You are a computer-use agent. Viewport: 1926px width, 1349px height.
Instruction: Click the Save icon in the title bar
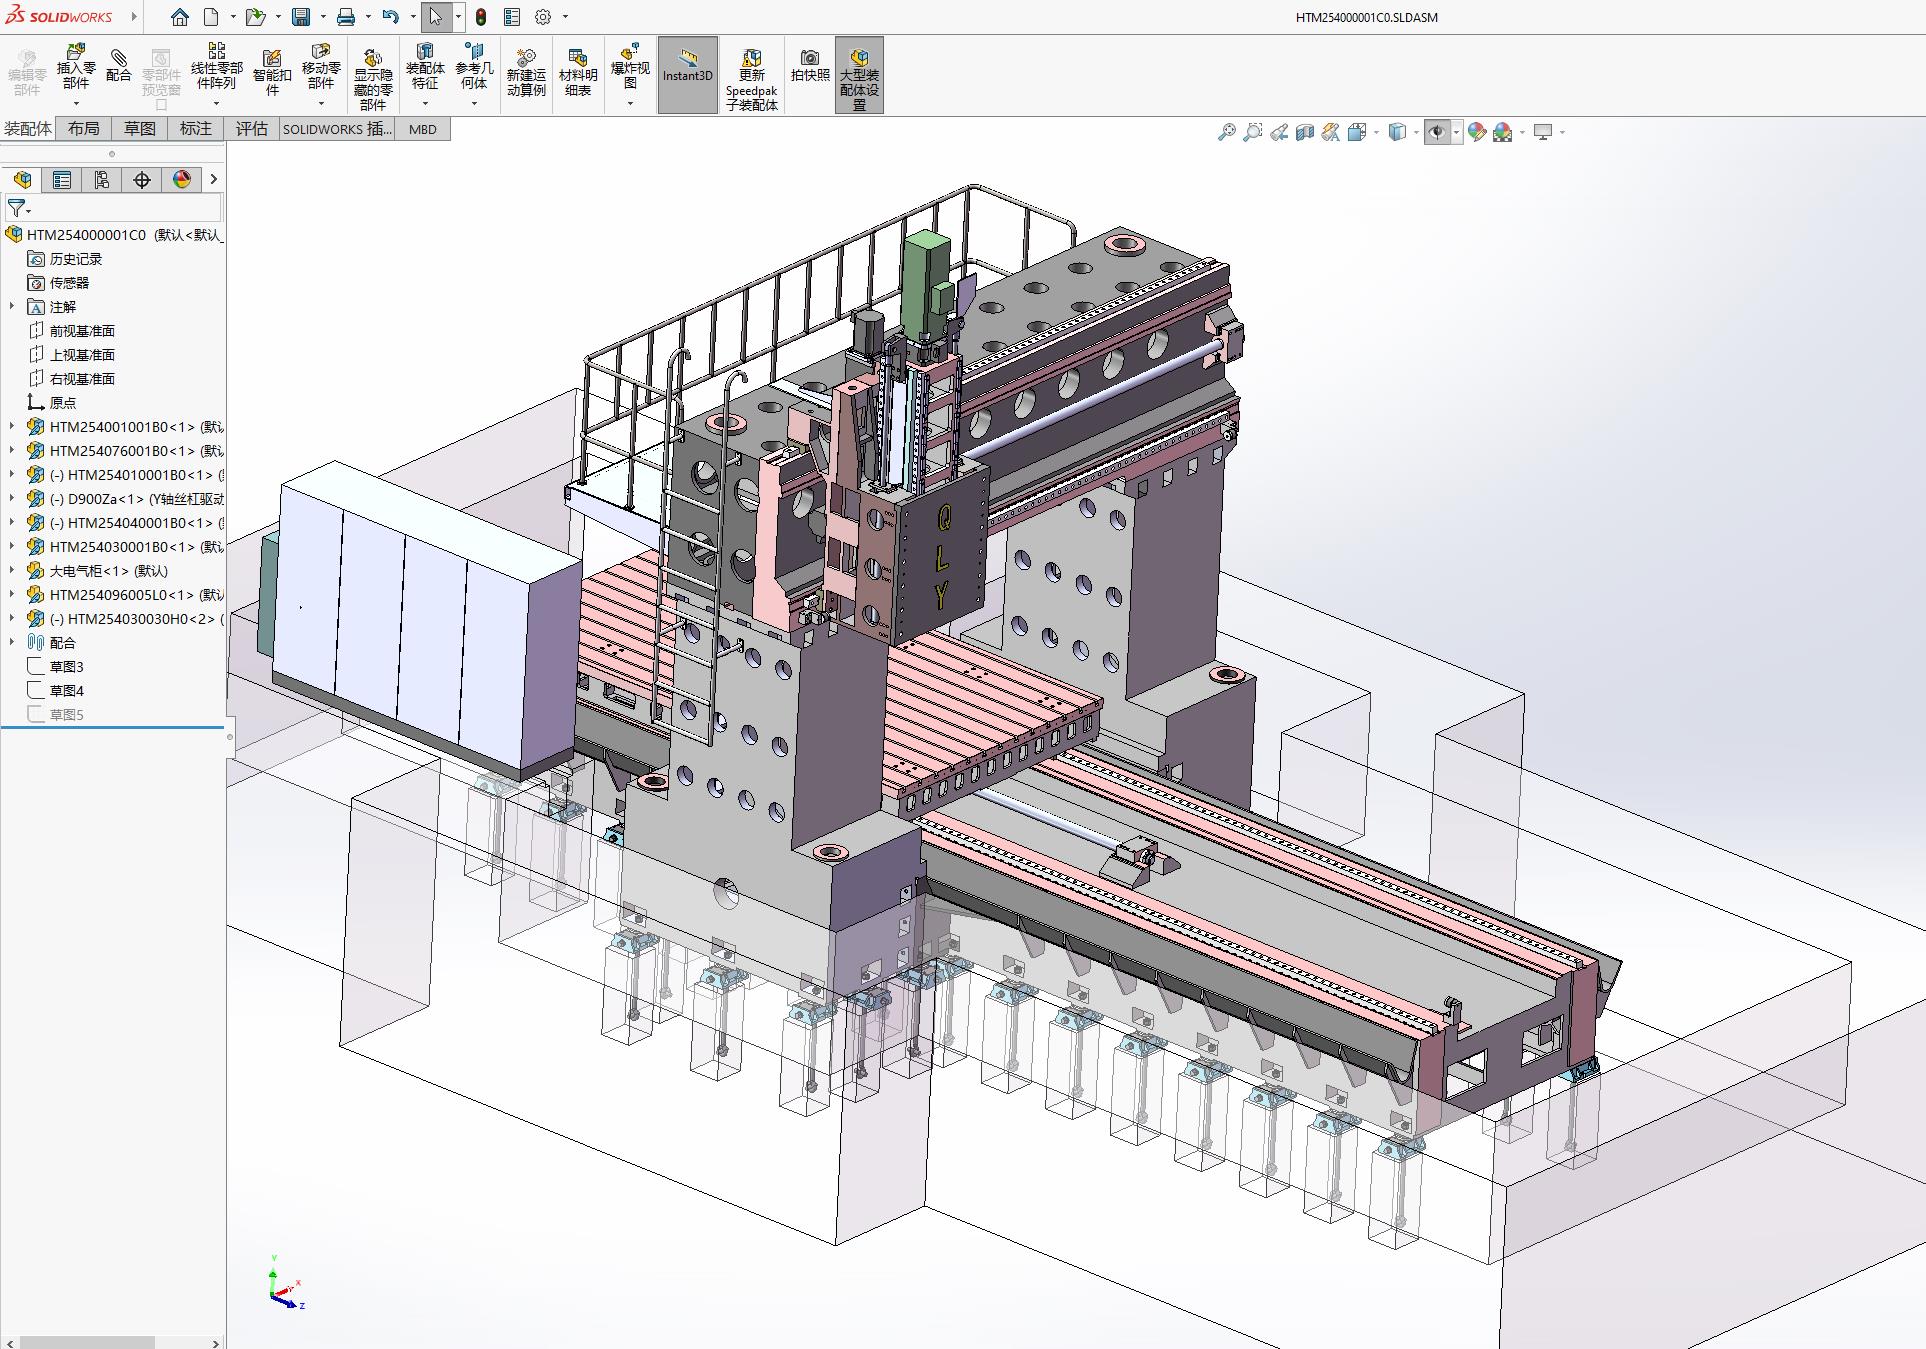tap(301, 17)
